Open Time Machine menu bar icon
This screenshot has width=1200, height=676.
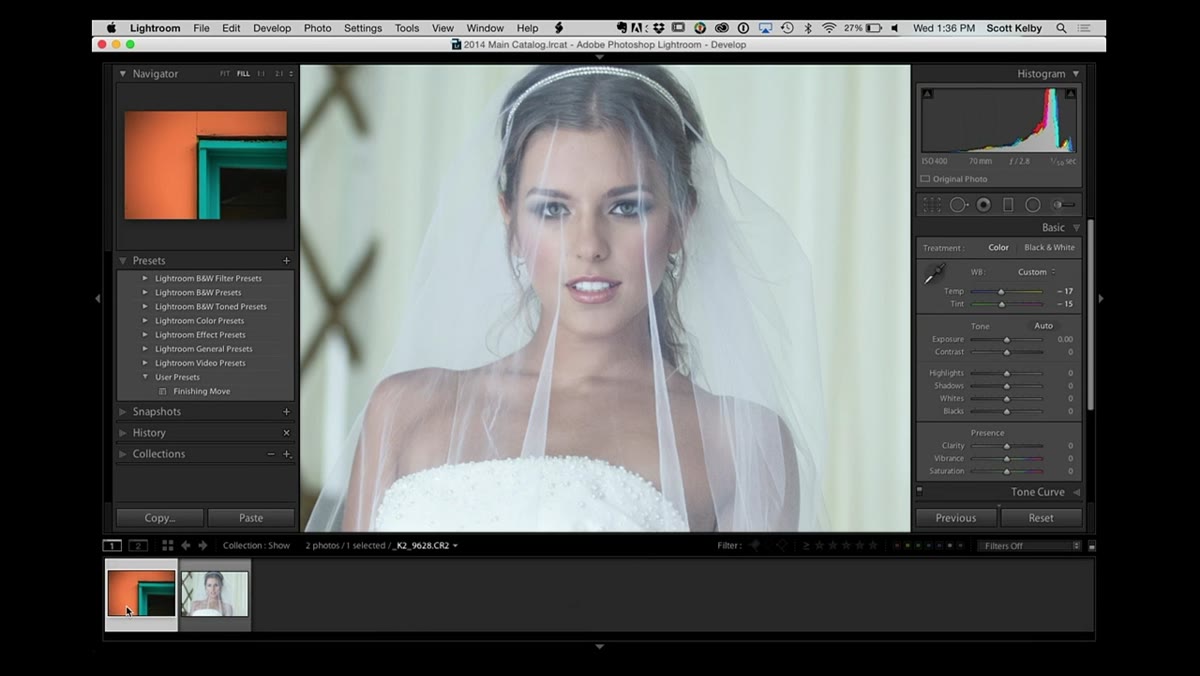pyautogui.click(x=787, y=28)
